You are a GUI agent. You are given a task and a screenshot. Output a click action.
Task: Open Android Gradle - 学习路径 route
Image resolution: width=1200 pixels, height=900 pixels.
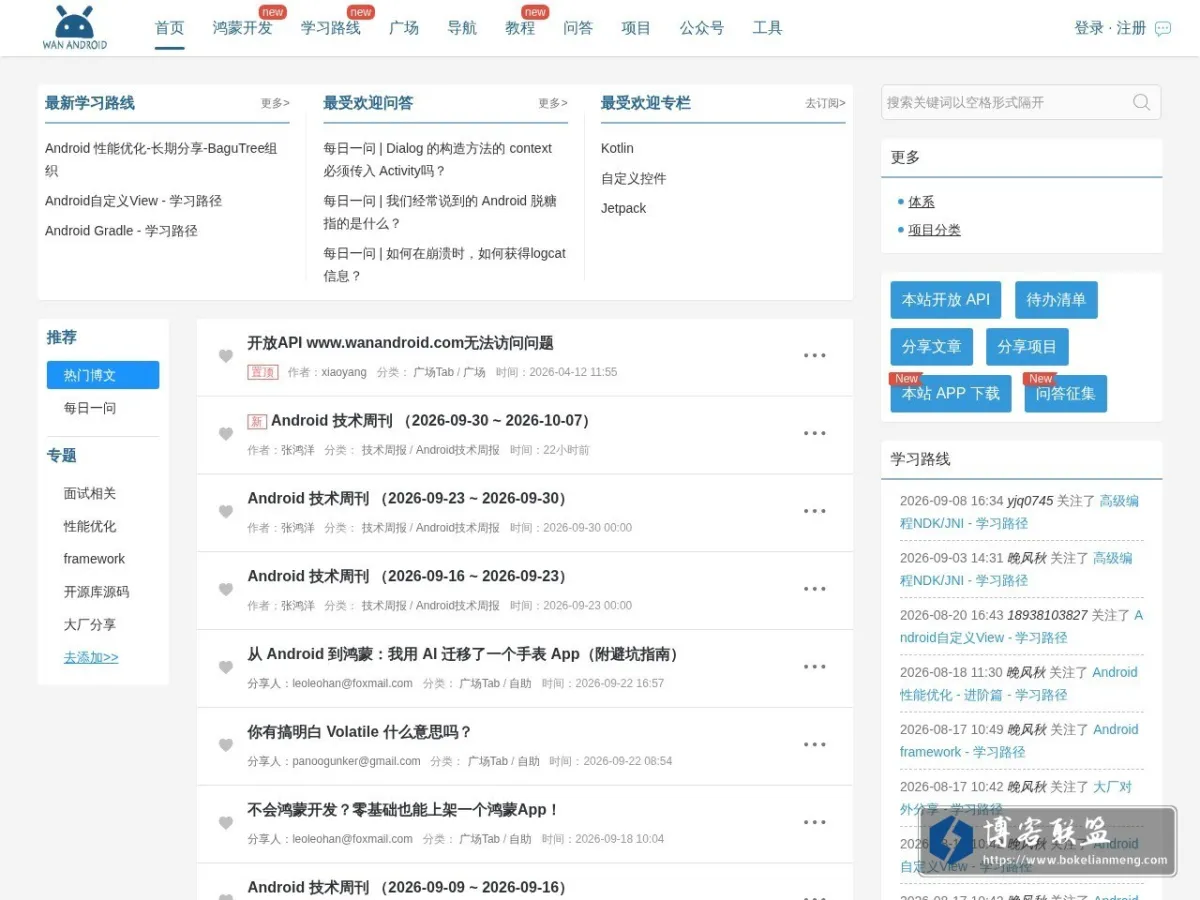(121, 231)
